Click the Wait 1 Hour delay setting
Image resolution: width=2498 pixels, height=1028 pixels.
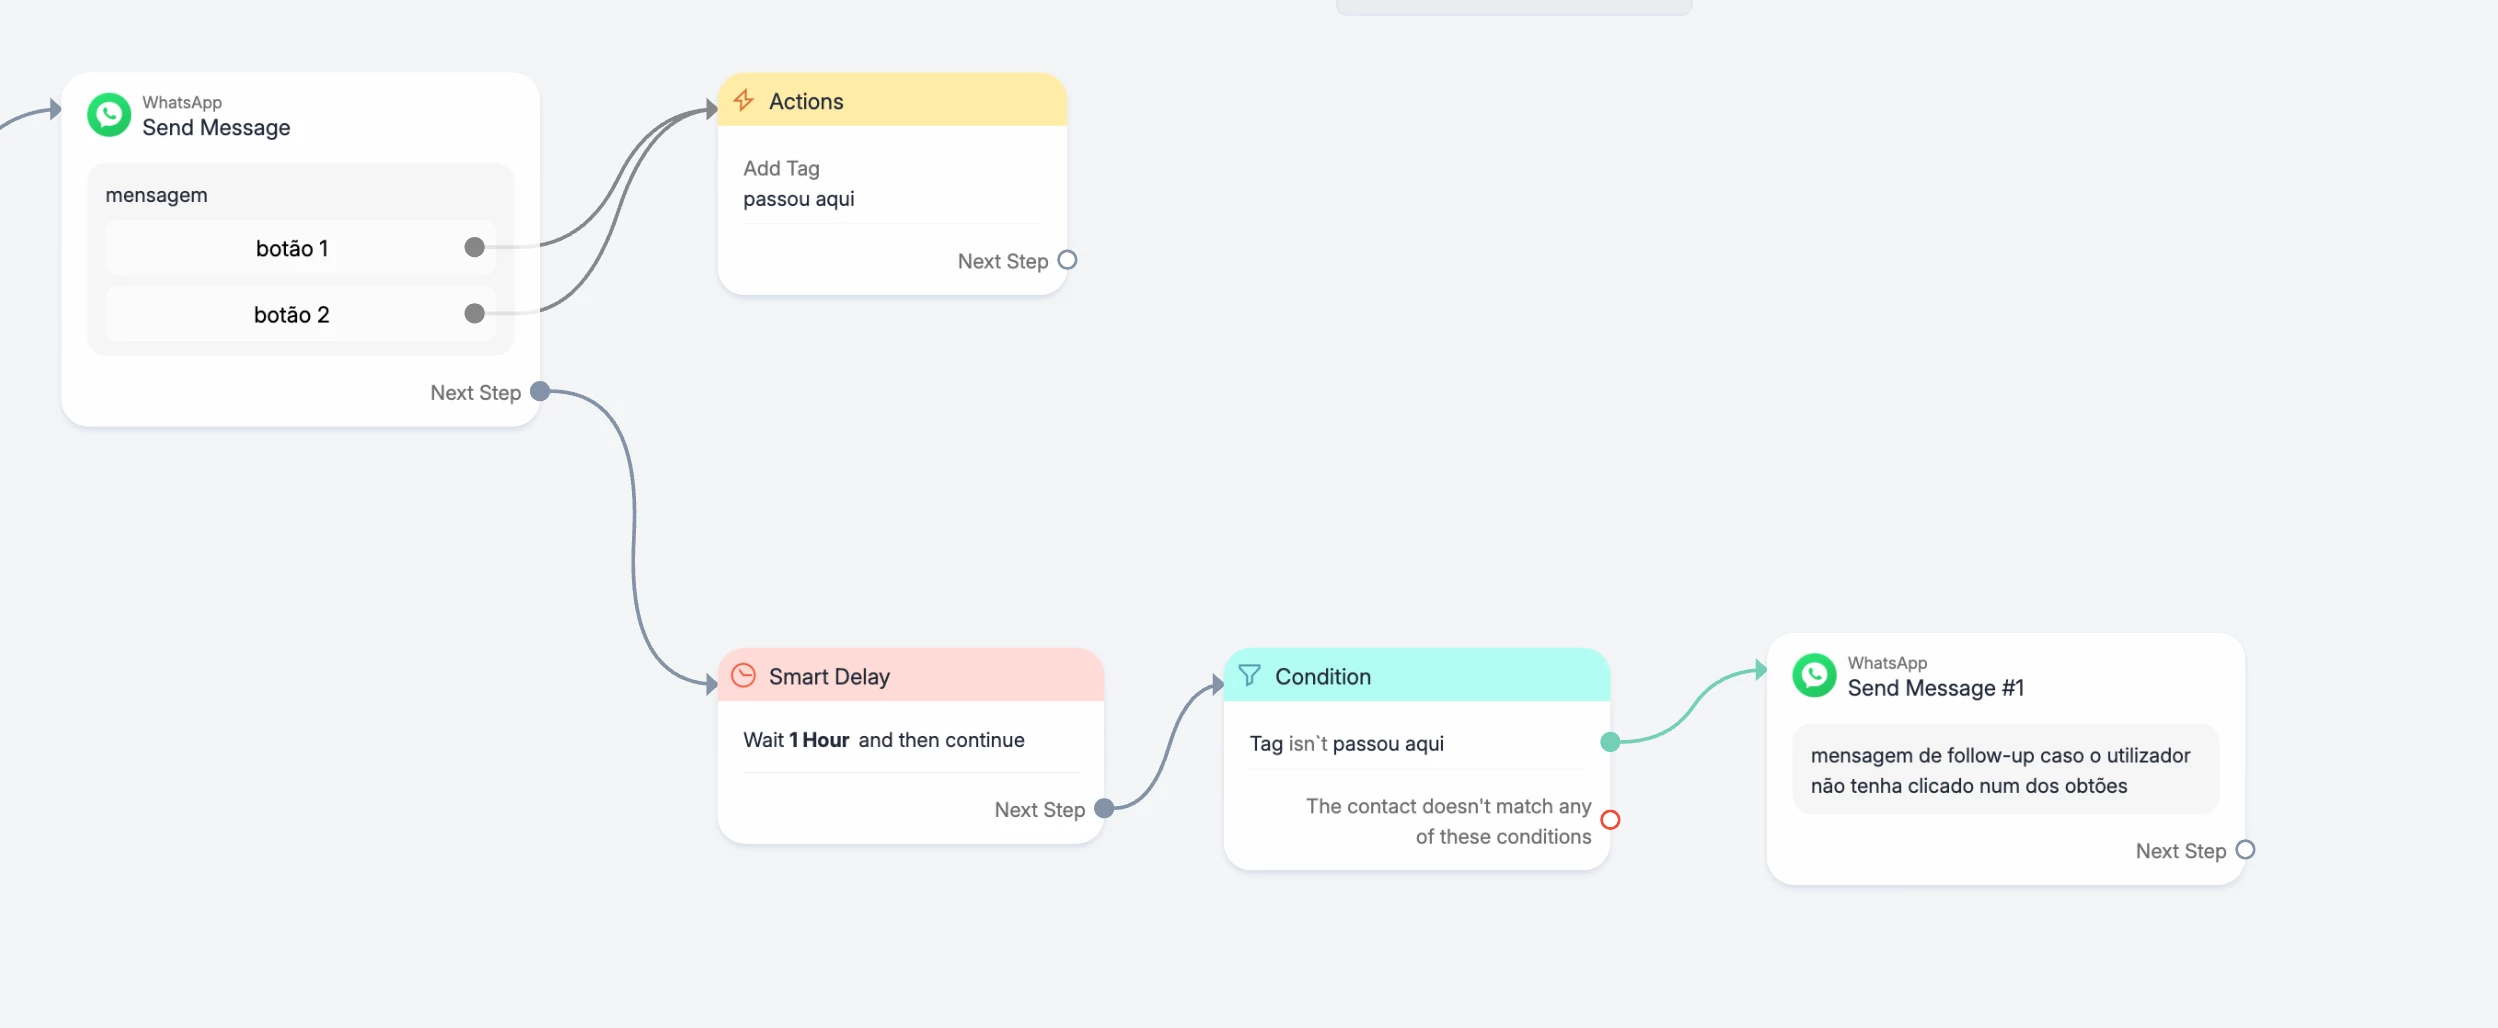click(x=883, y=740)
